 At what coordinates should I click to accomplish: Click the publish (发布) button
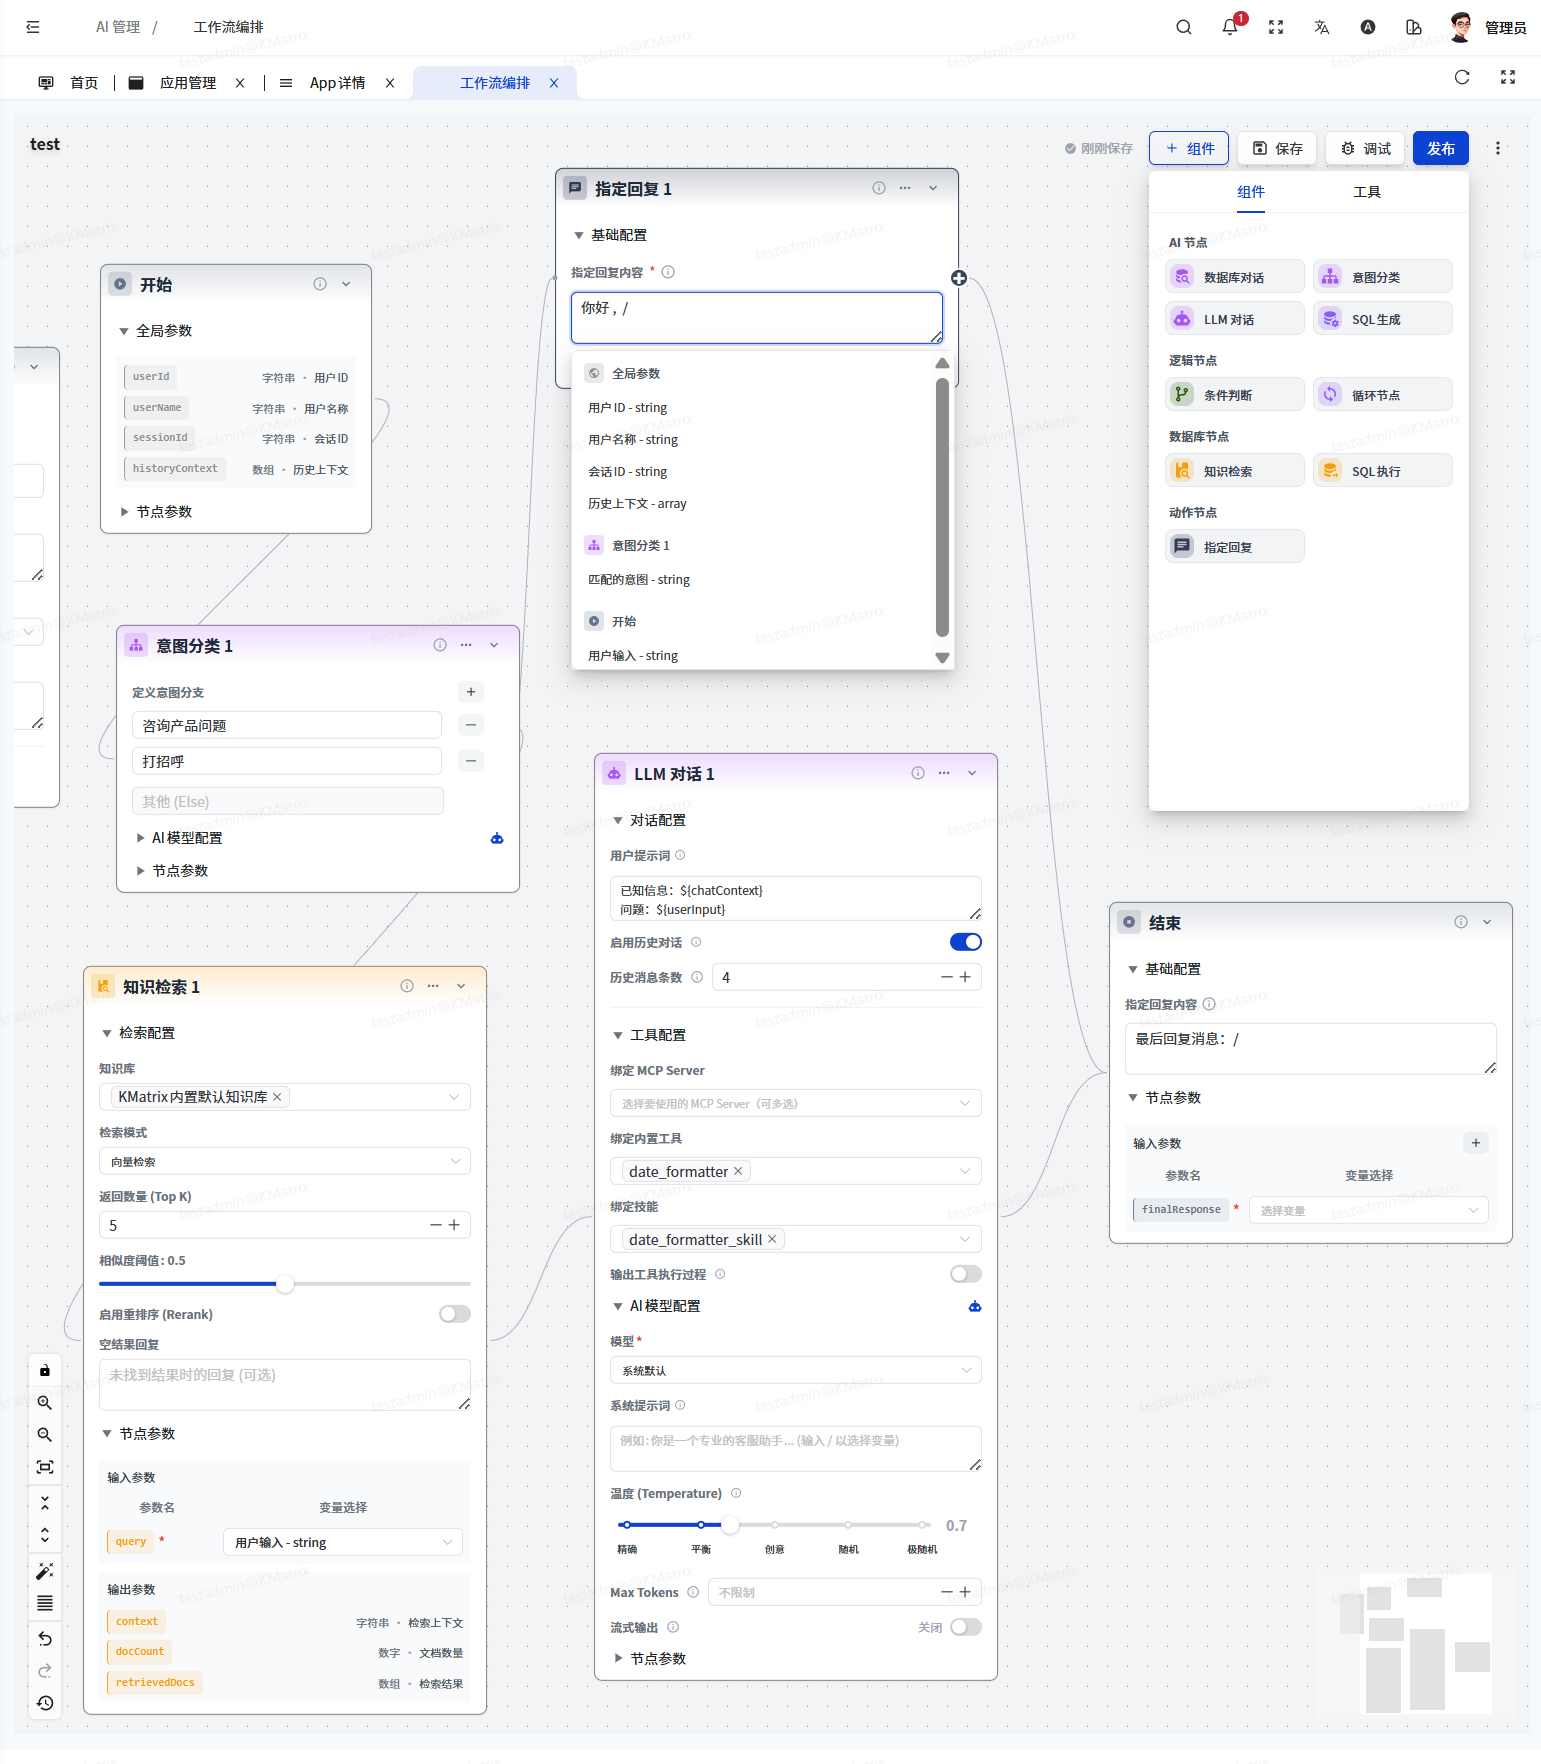click(1440, 148)
